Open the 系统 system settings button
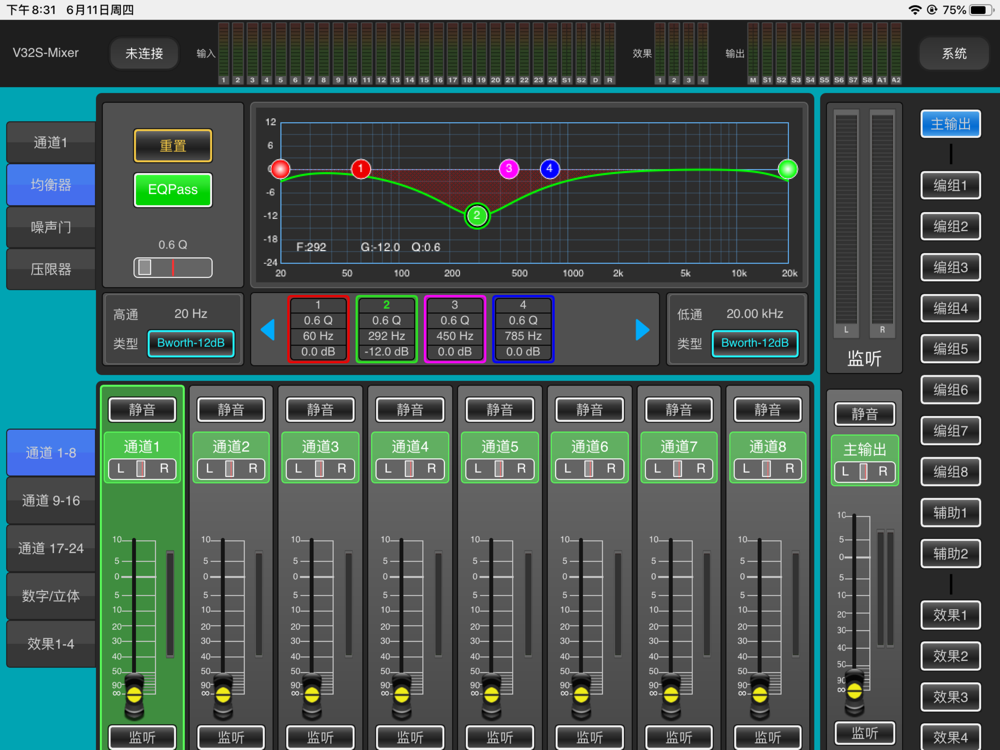 point(954,53)
